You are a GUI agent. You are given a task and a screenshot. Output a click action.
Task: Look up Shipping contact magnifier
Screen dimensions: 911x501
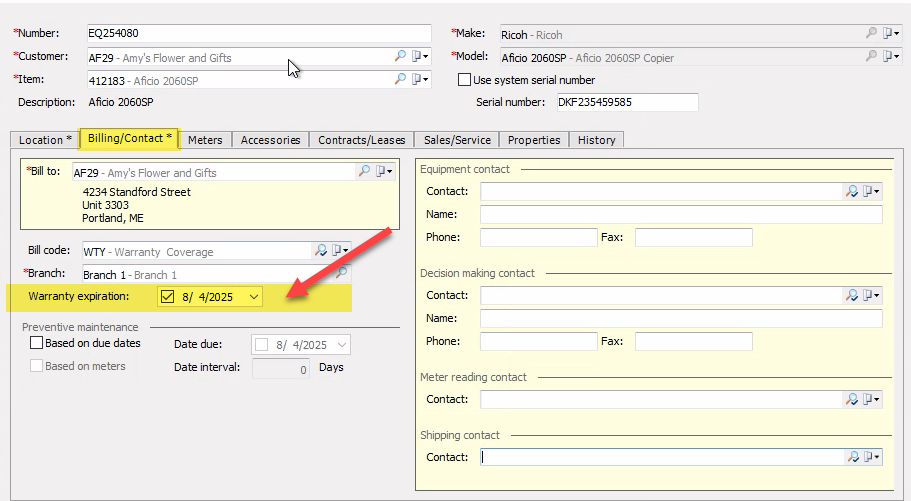pos(852,457)
